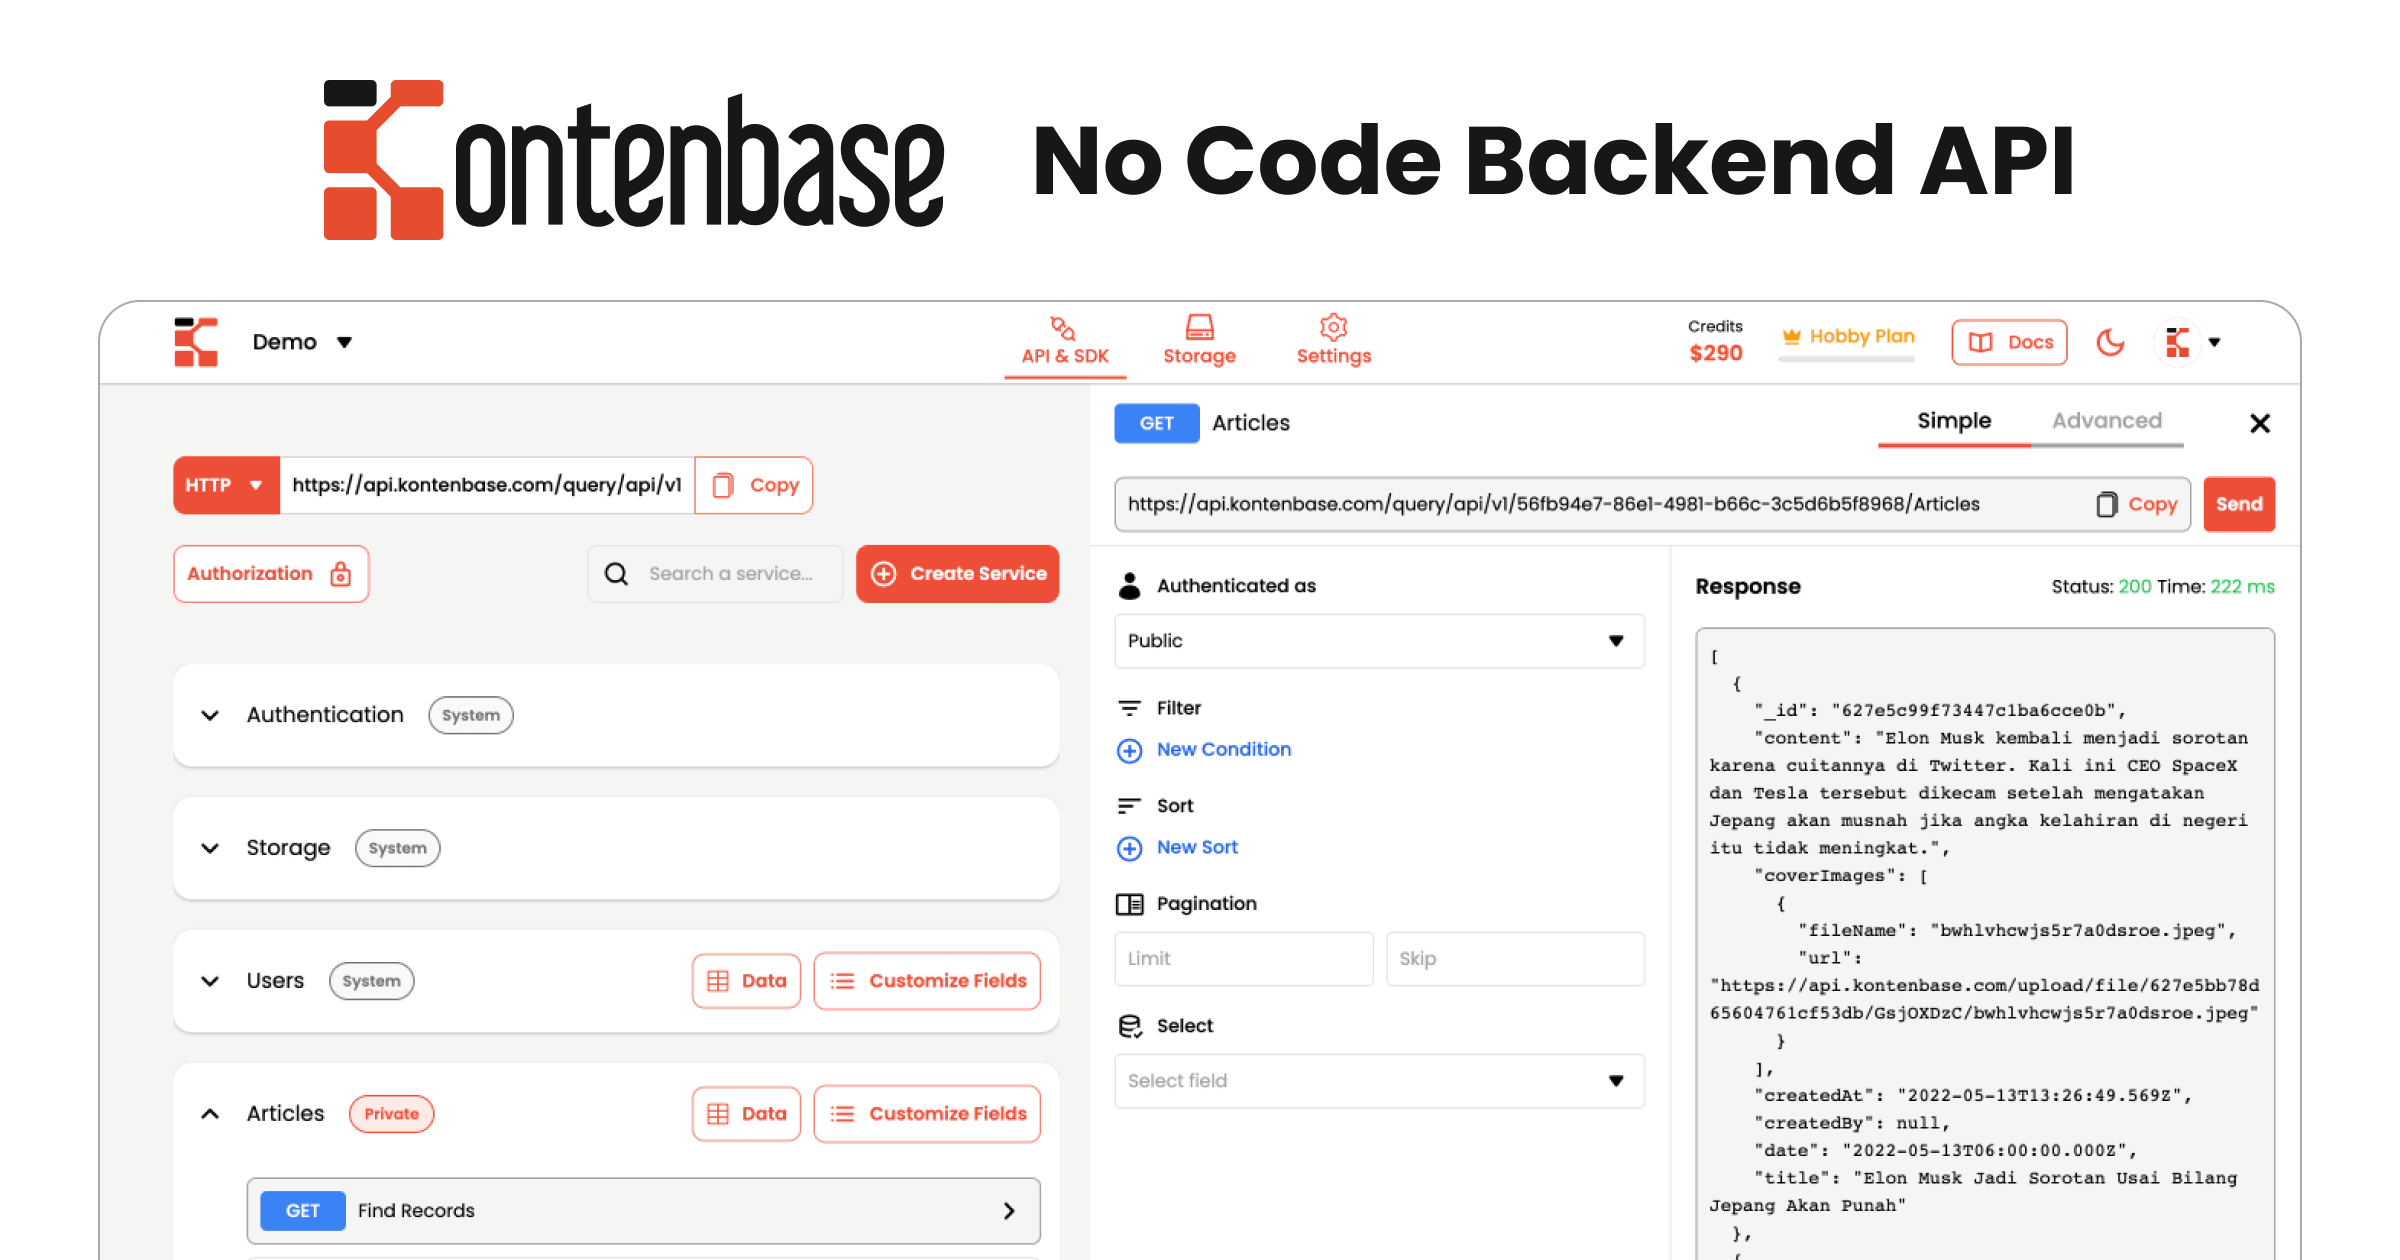This screenshot has height=1260, width=2400.
Task: Add a New Condition
Action: (x=1203, y=749)
